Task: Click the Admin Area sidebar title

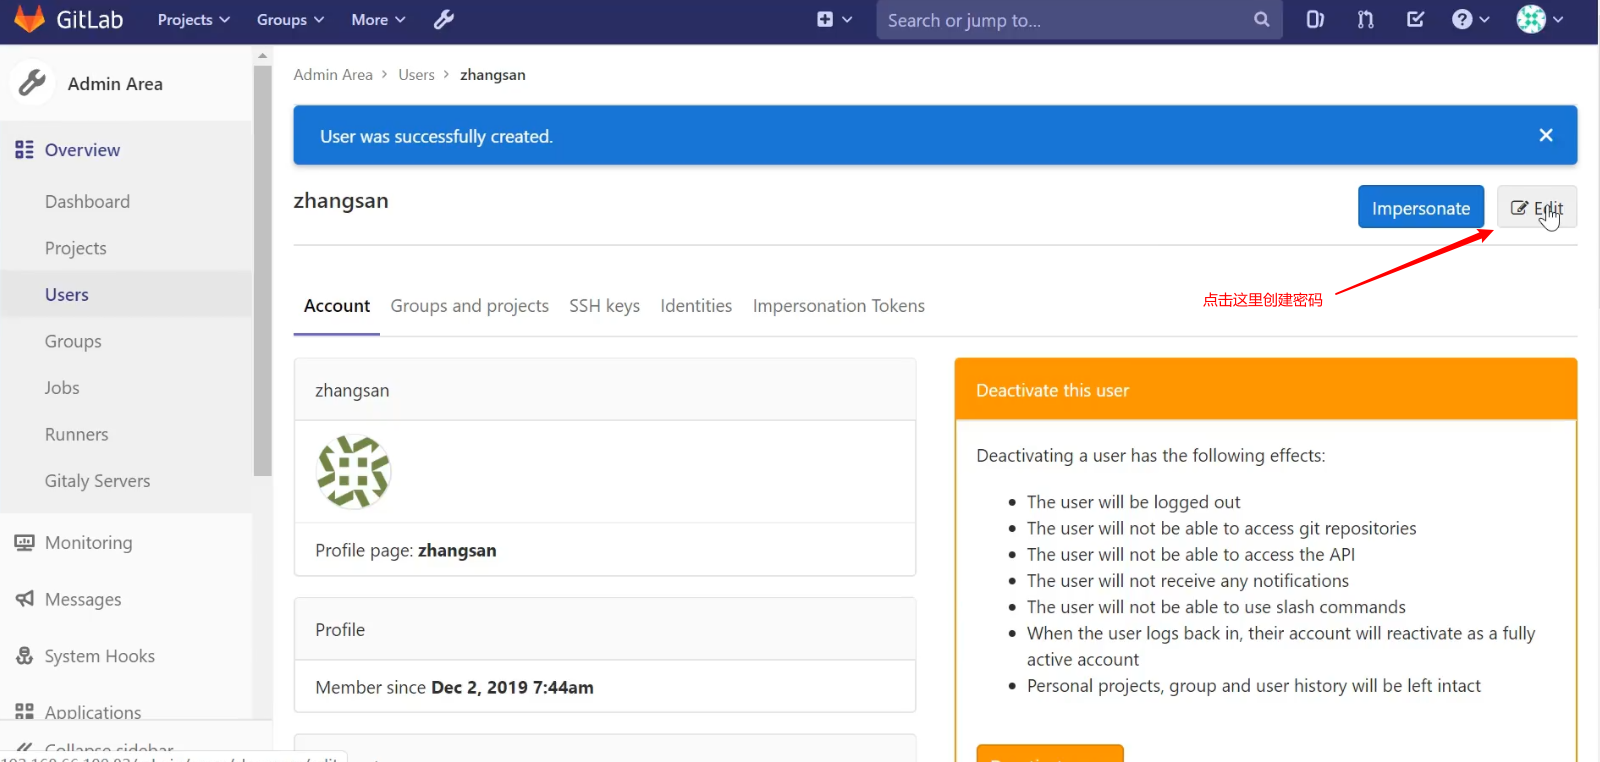Action: coord(115,84)
